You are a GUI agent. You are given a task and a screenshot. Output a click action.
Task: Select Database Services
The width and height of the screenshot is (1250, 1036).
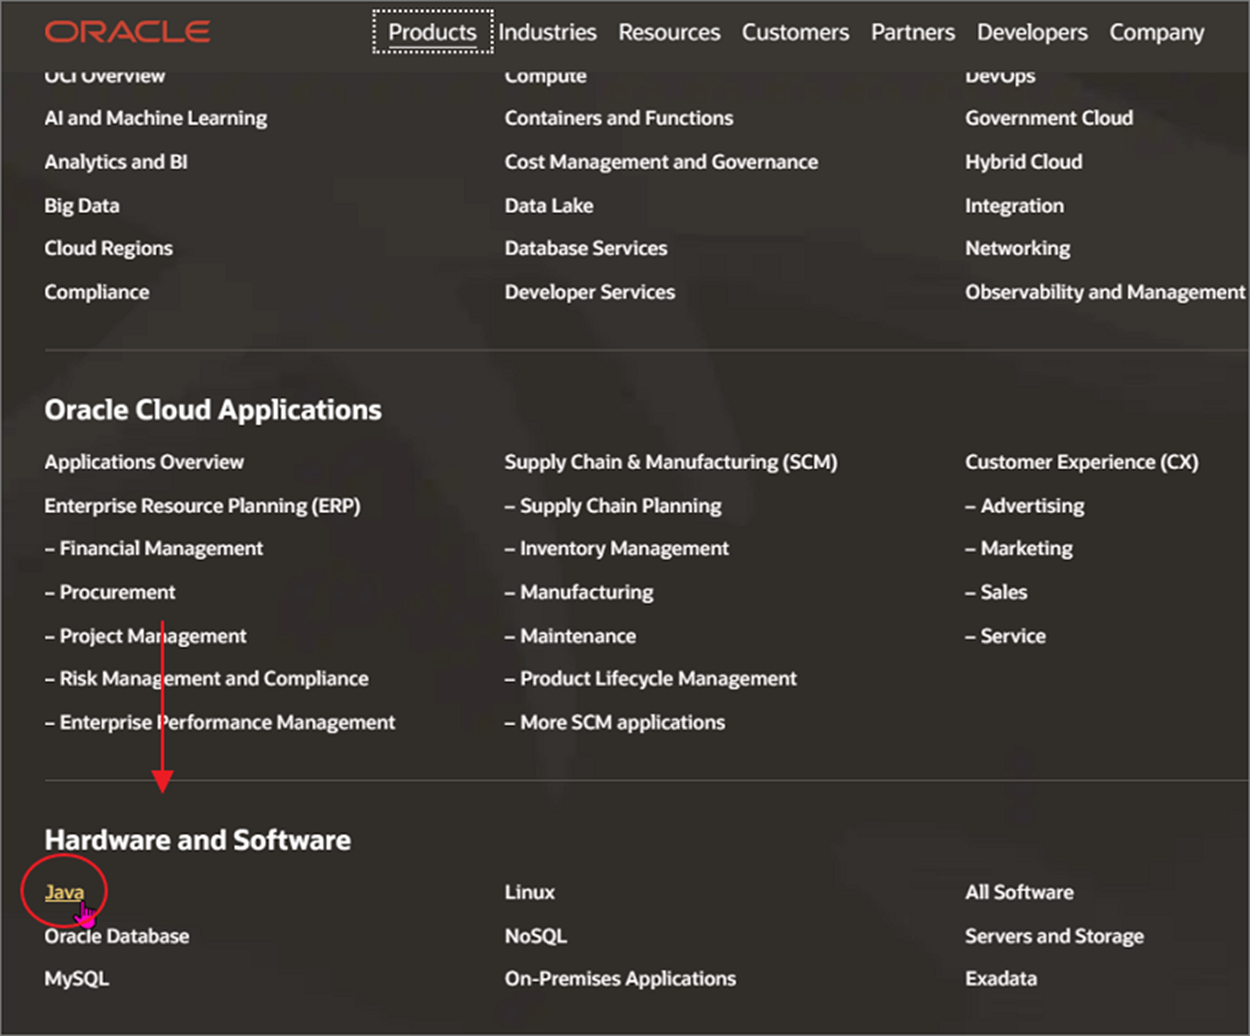point(586,248)
